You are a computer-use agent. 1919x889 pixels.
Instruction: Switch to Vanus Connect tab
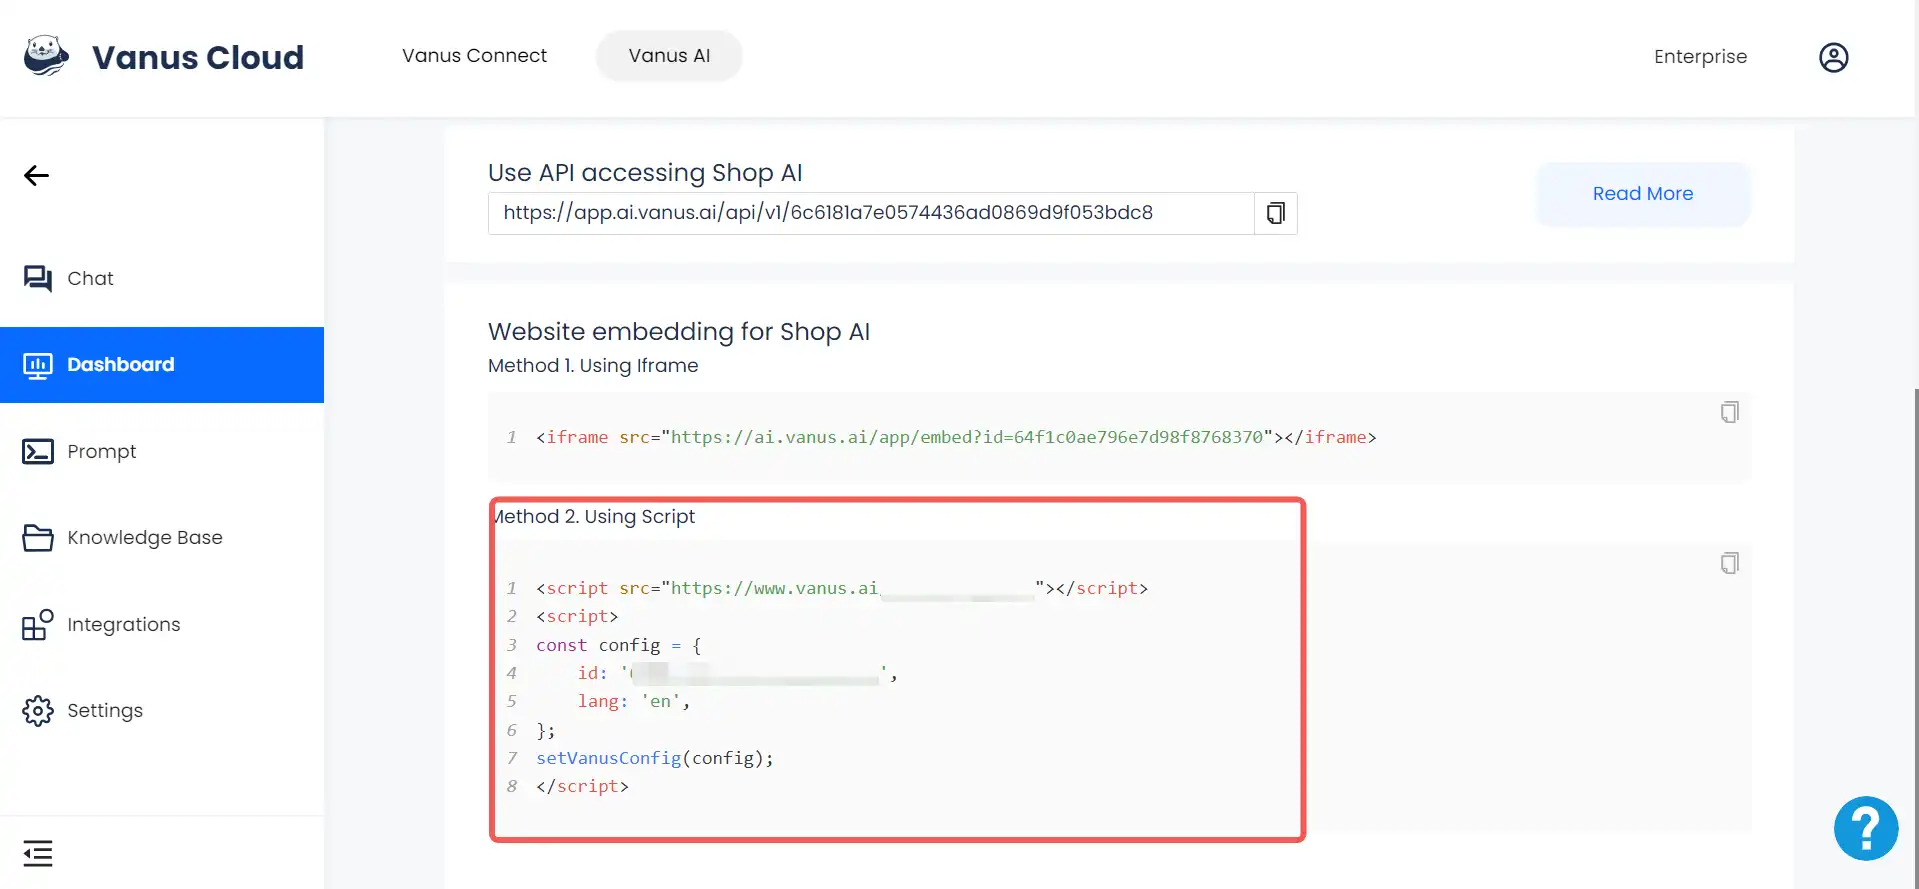(474, 56)
